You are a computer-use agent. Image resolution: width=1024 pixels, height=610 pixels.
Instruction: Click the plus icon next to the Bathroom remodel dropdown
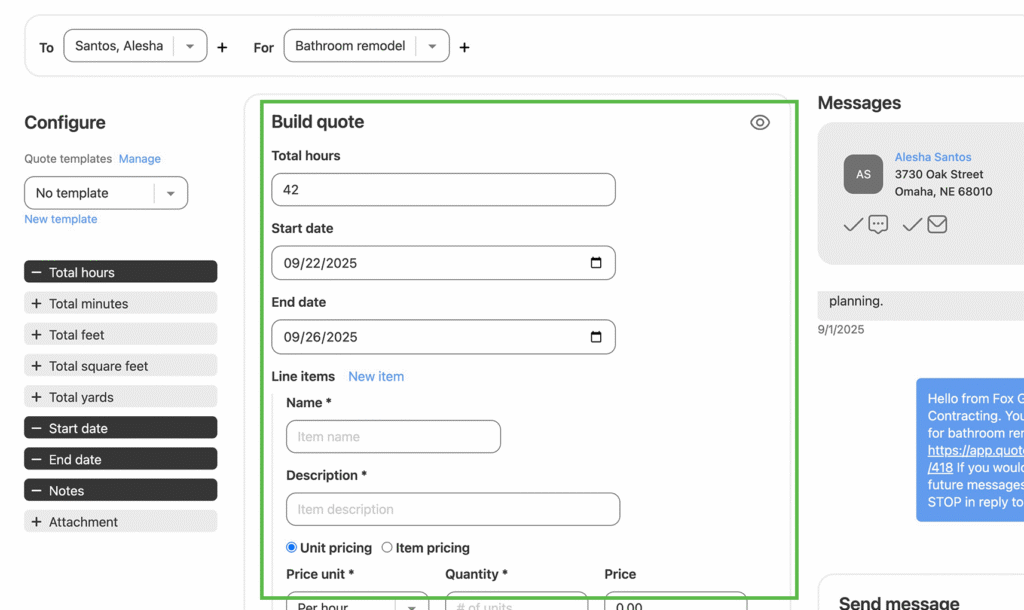tap(464, 47)
